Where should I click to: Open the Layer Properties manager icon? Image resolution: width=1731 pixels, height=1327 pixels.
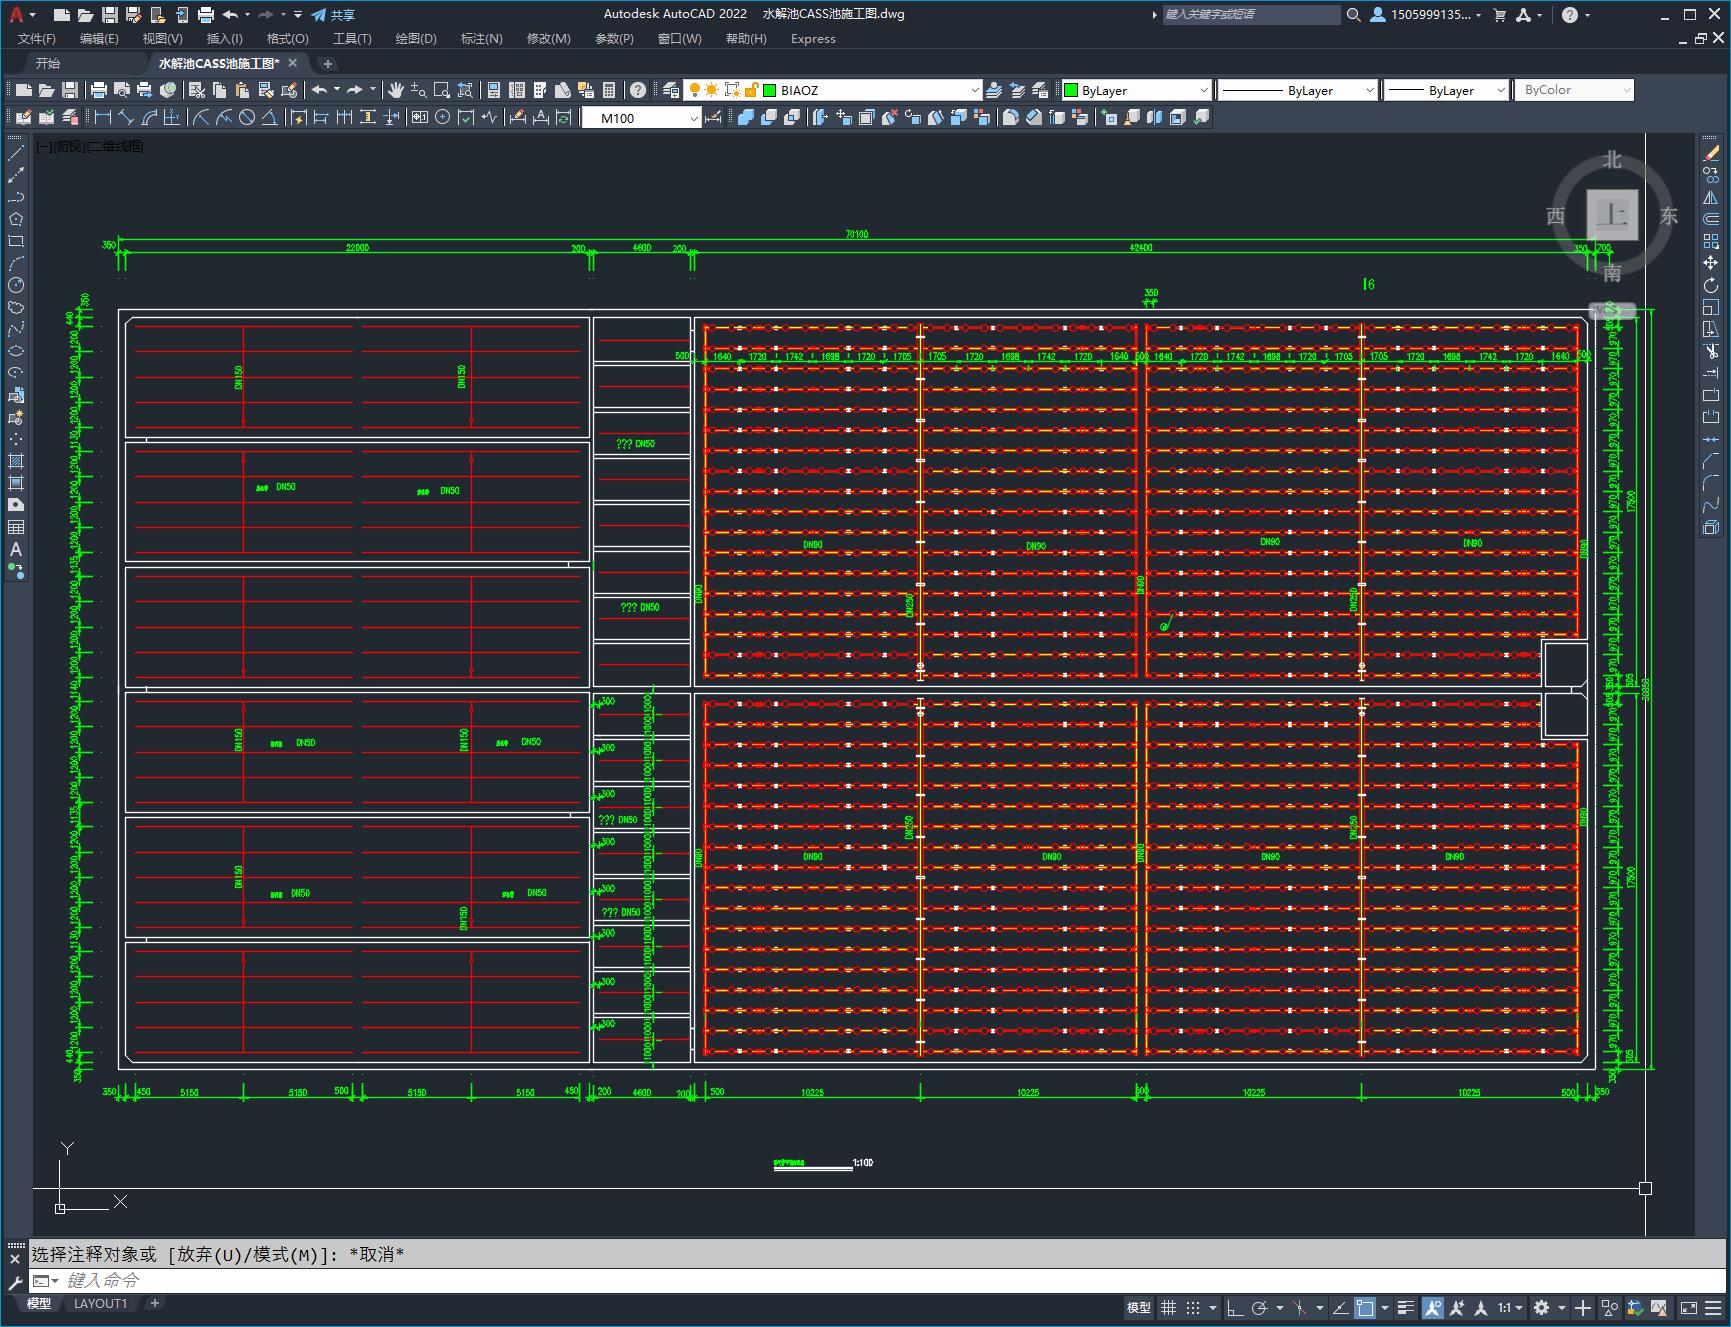[x=670, y=90]
